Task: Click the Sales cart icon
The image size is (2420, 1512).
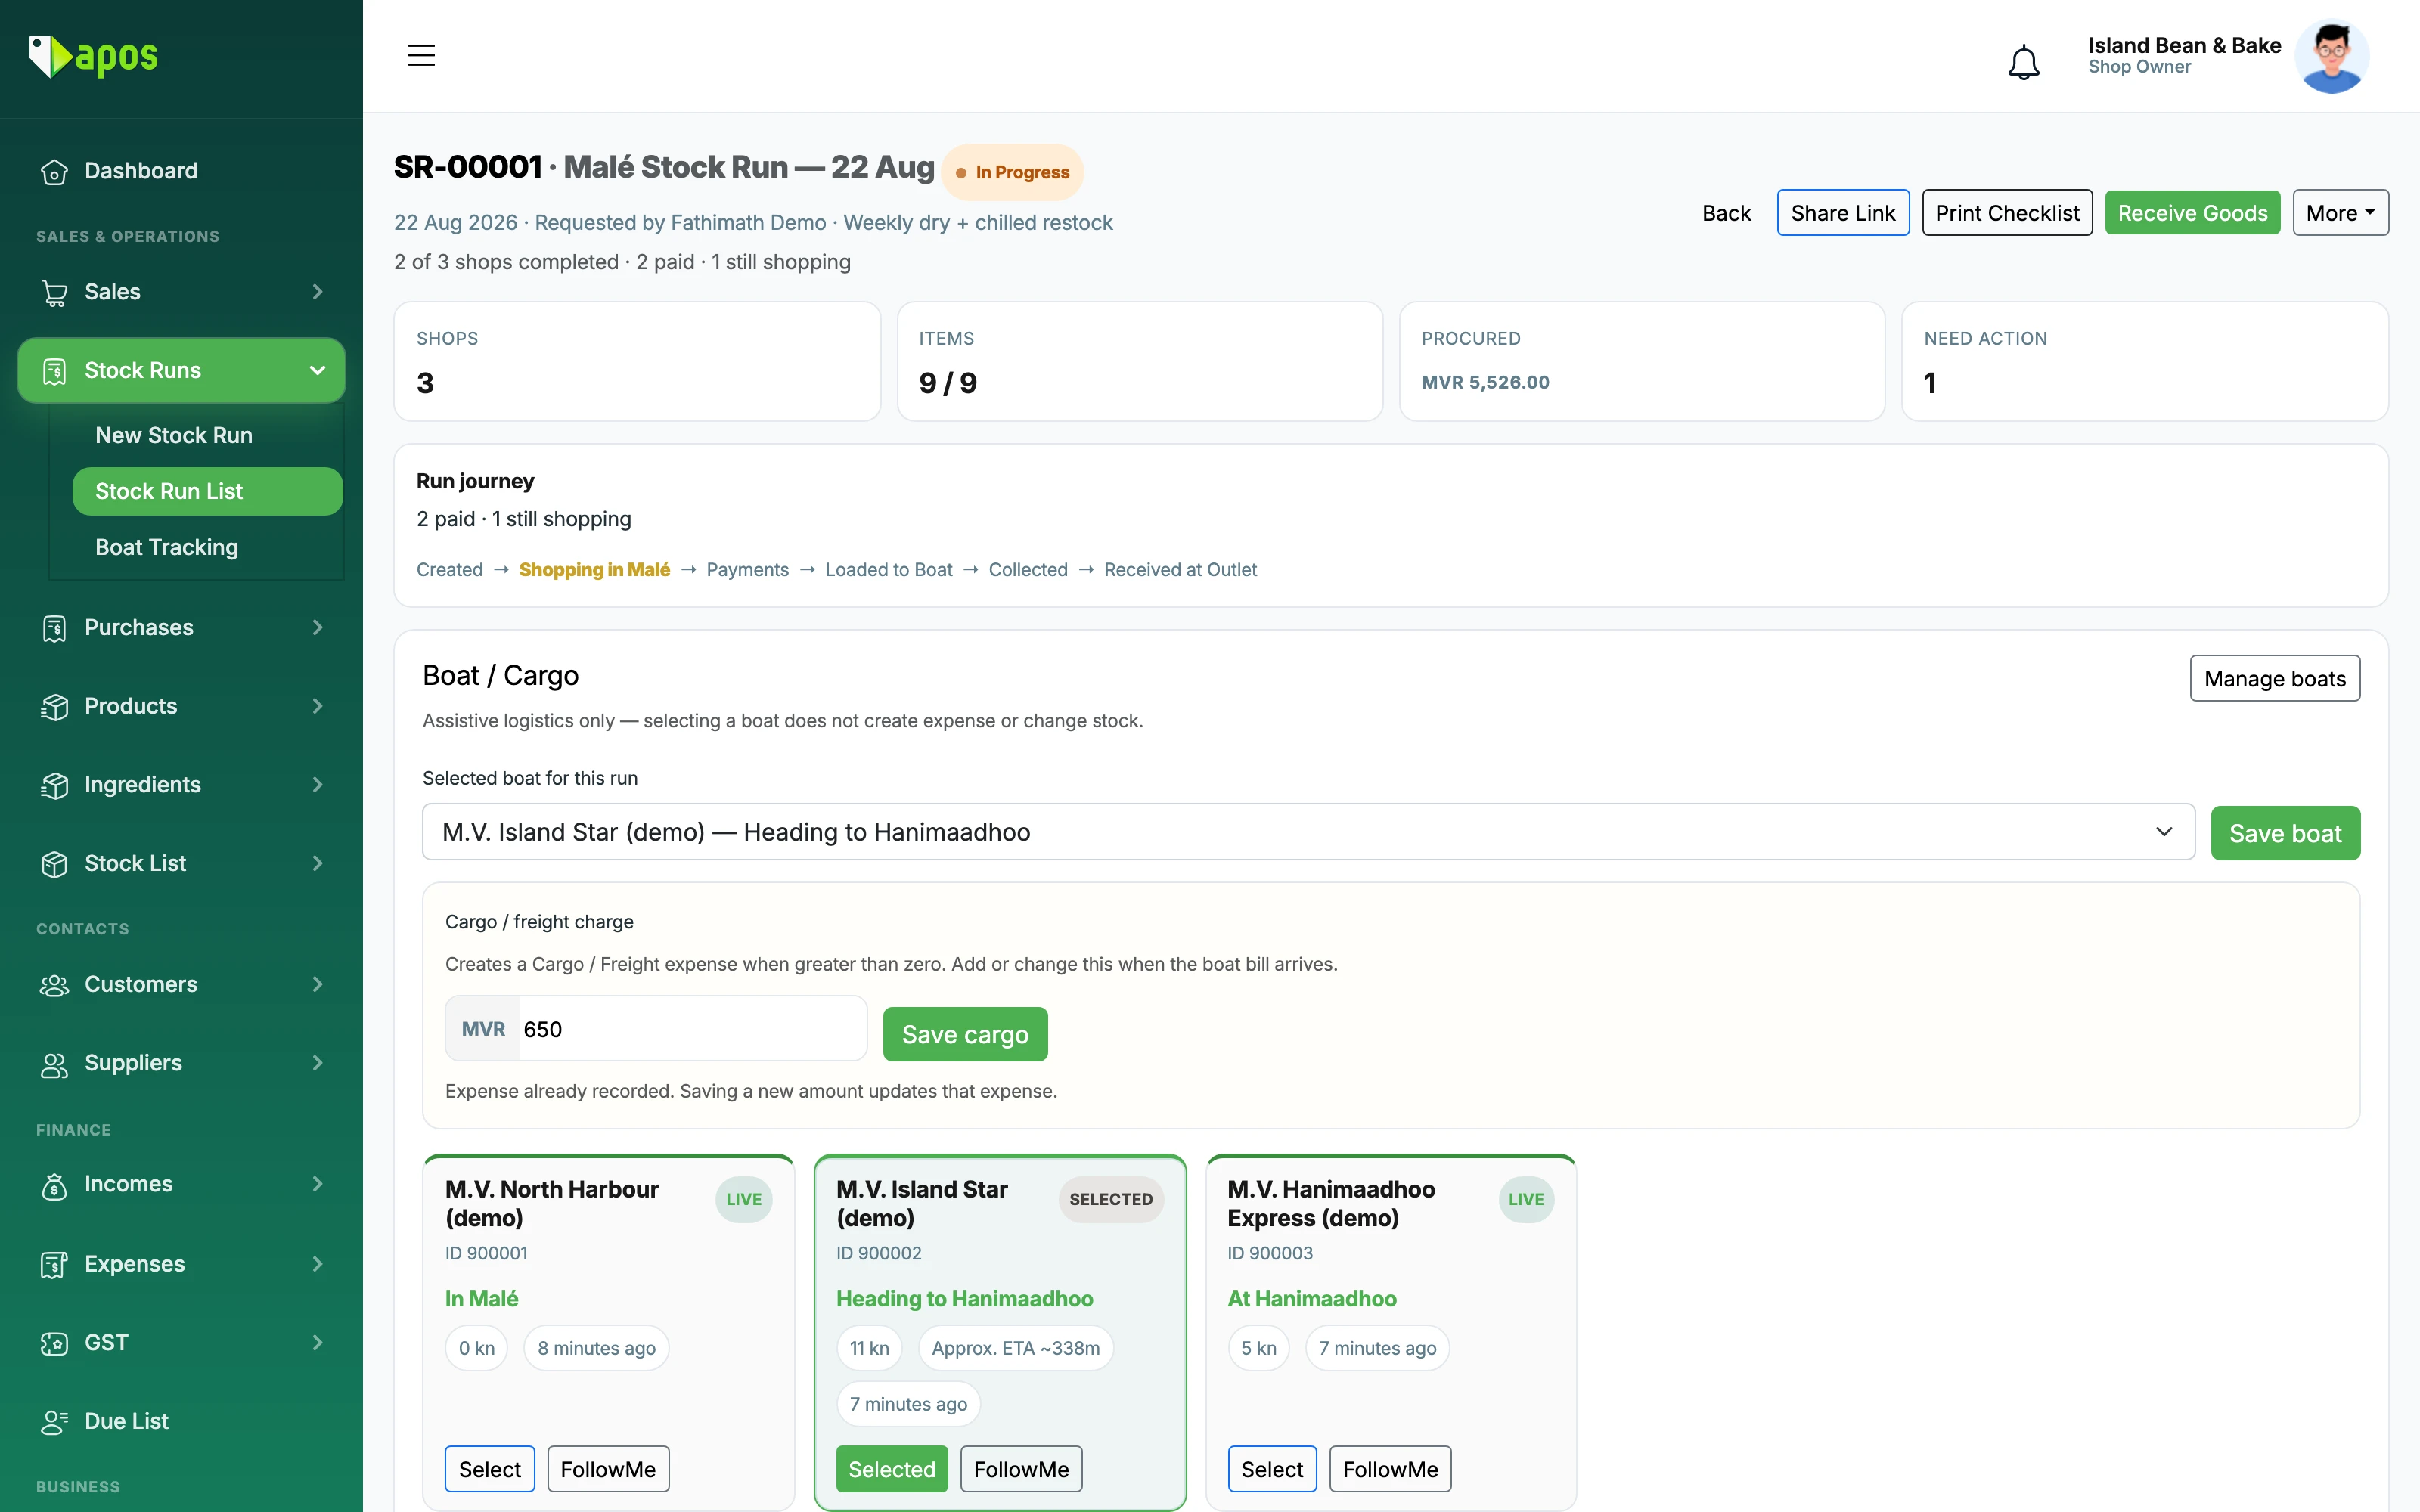Action: tap(54, 293)
